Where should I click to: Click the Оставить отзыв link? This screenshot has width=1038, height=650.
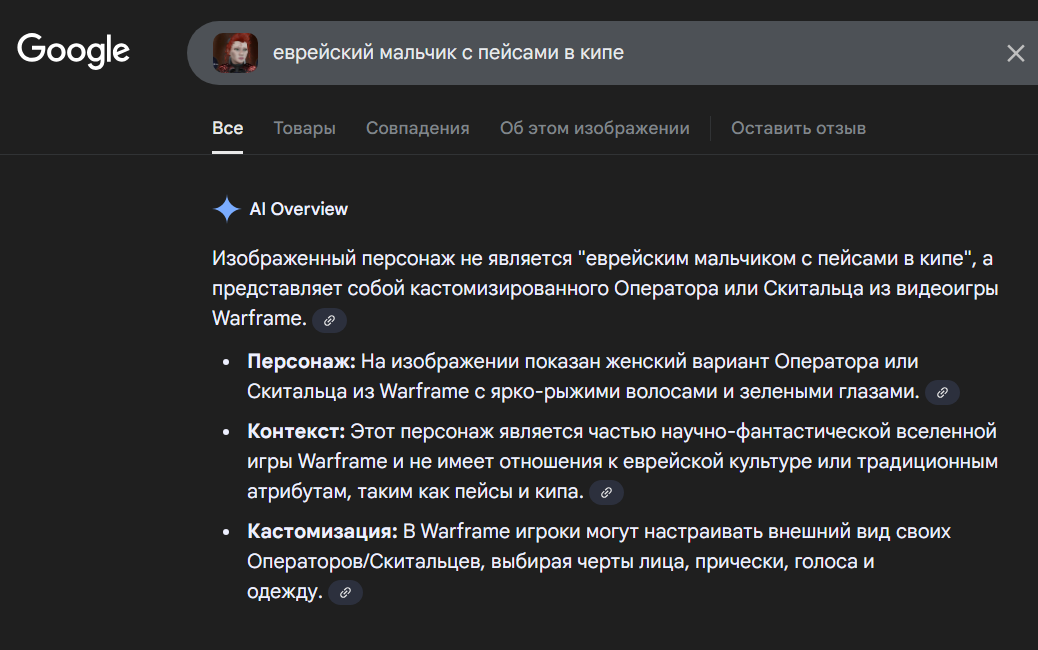(798, 128)
